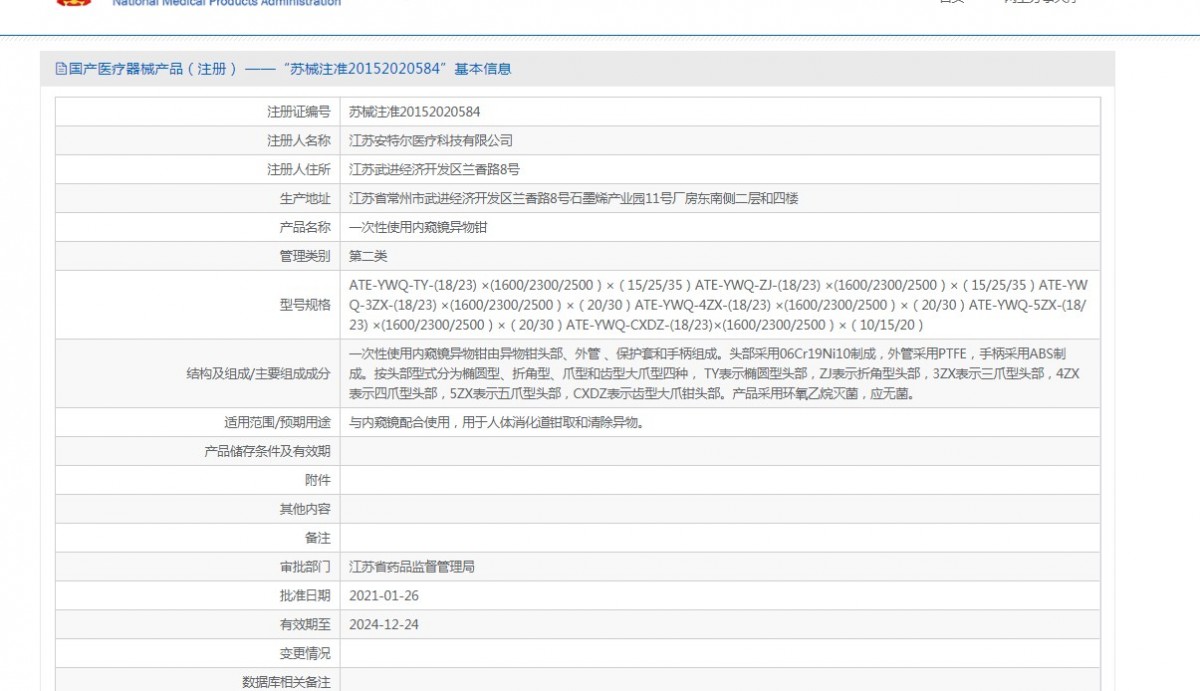Select the 变更情况 row label
This screenshot has height=691, width=1200.
(304, 654)
